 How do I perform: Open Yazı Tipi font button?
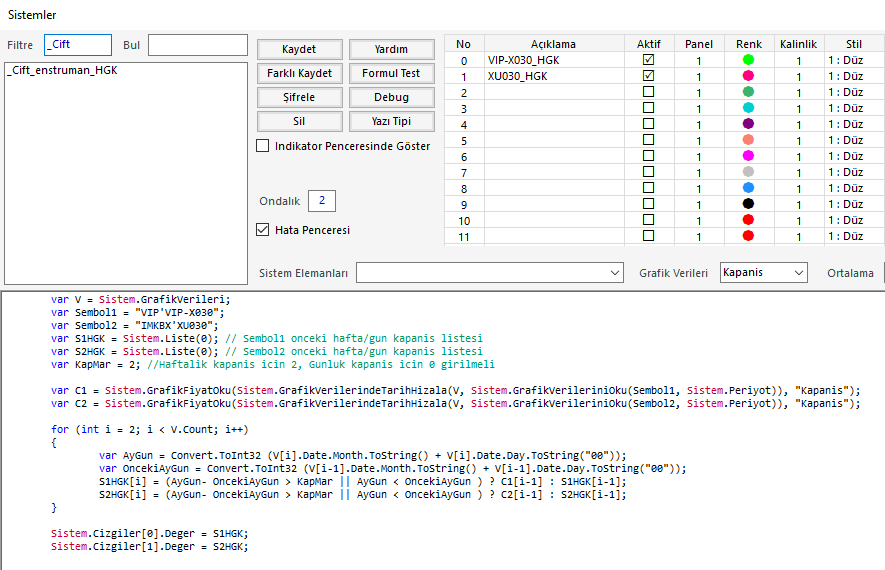click(391, 121)
